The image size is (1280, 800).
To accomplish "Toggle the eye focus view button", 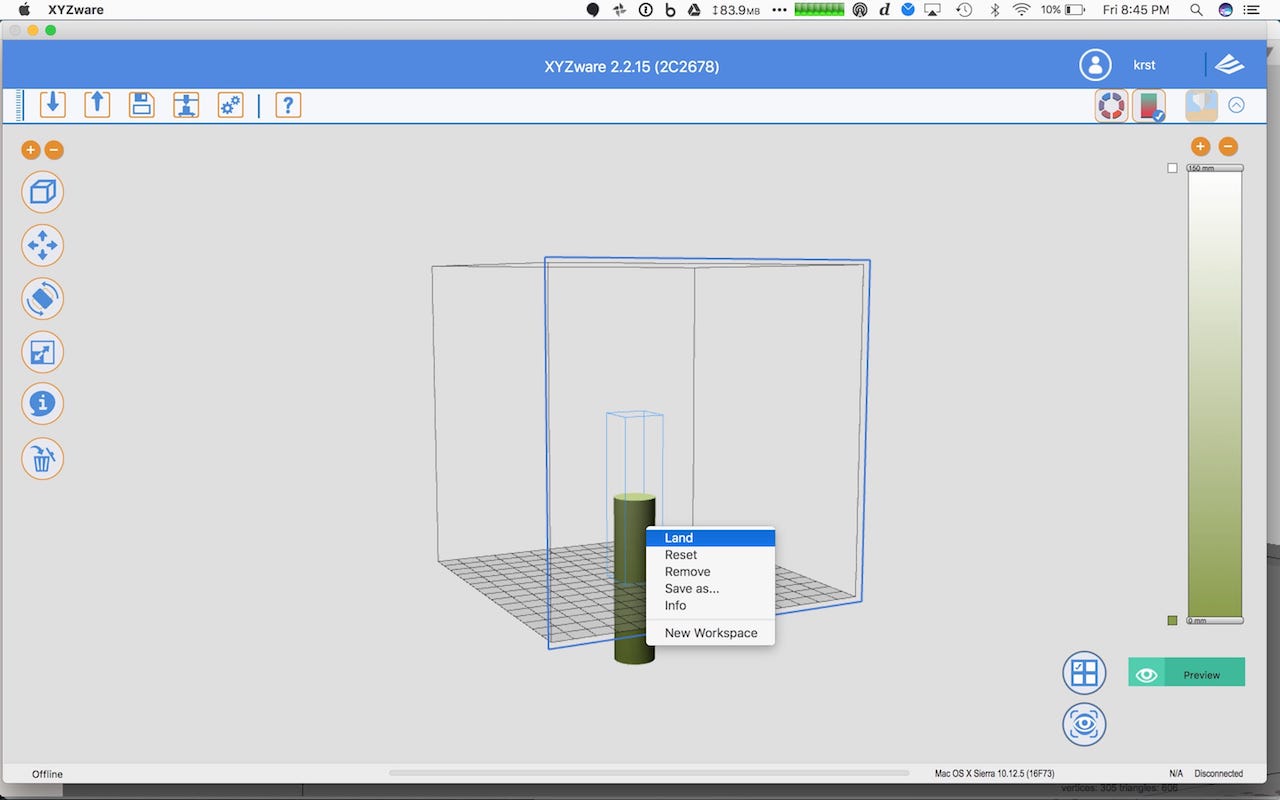I will [1084, 724].
